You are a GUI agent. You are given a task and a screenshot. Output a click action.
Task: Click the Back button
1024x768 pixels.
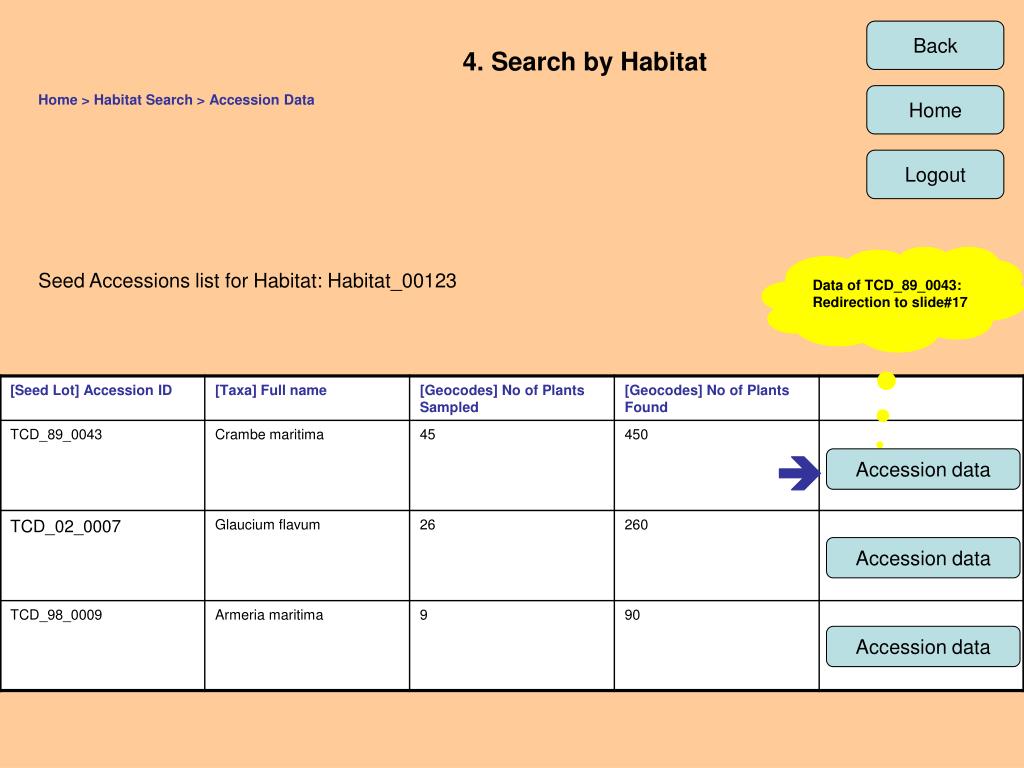(x=935, y=46)
